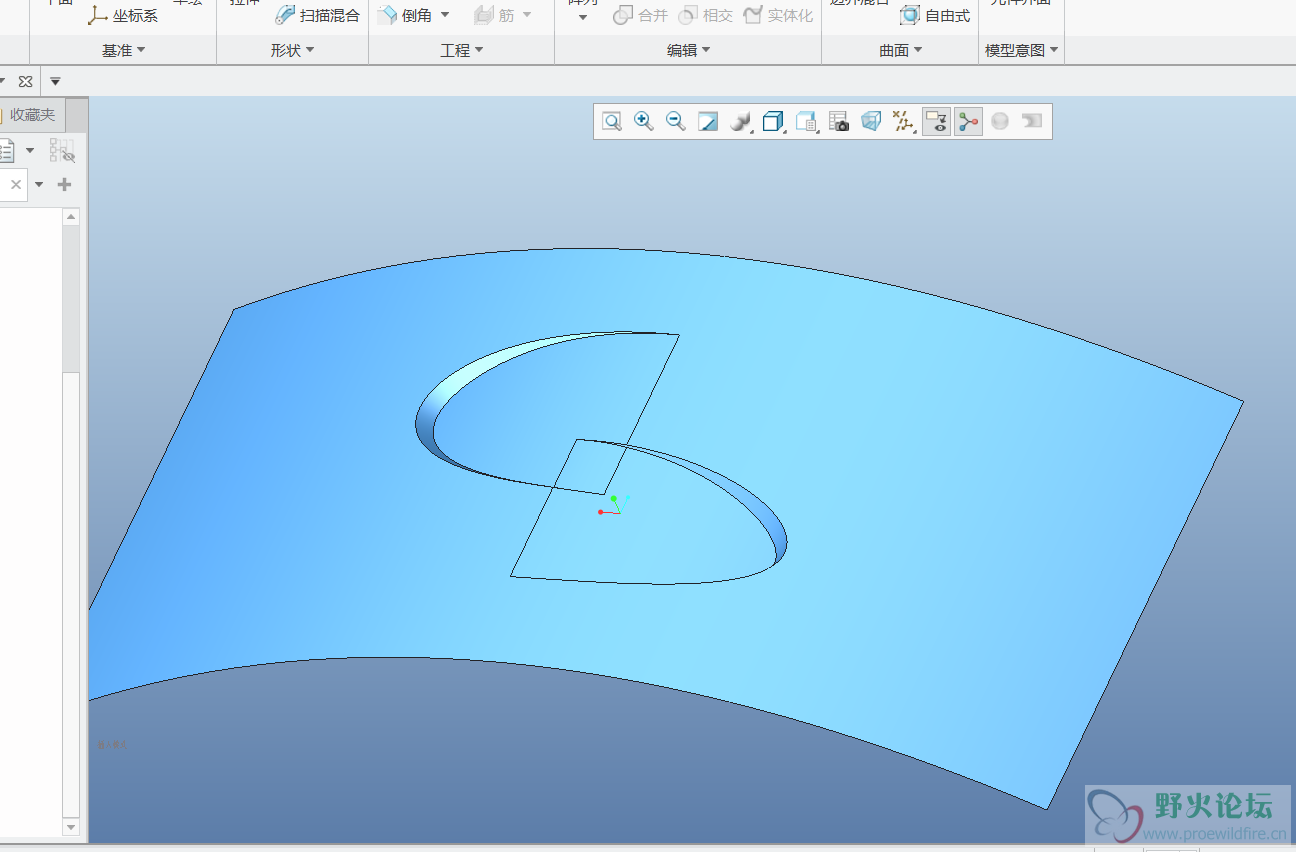Open the 倒角 dropdown arrow
This screenshot has width=1296, height=852.
point(445,15)
